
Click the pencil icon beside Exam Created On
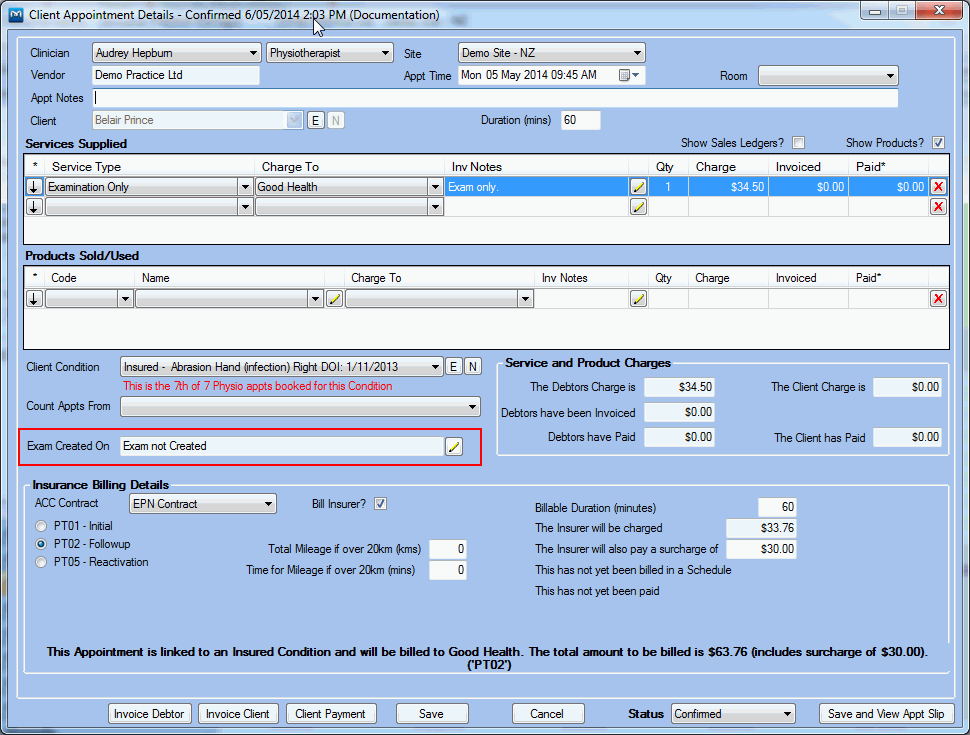(x=454, y=447)
